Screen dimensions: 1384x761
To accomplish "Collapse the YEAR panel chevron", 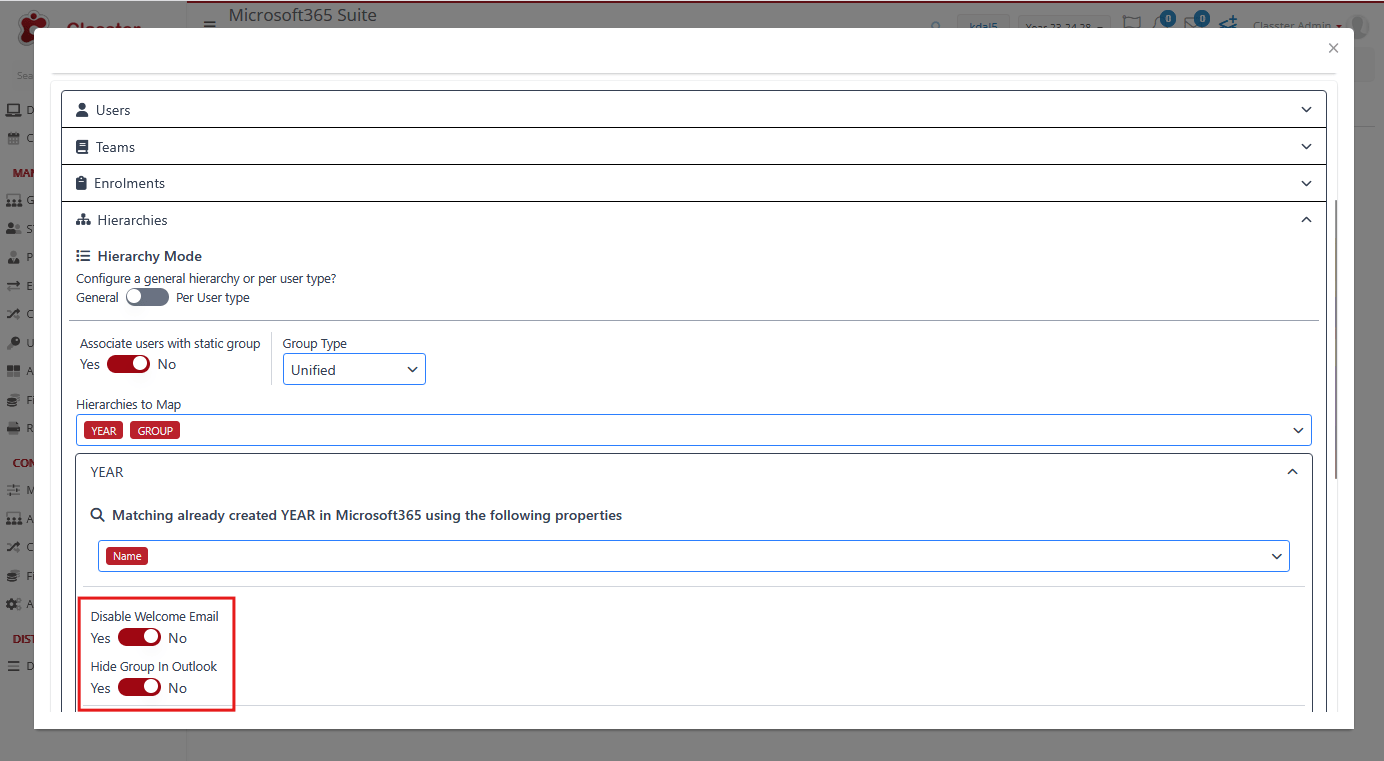I will click(x=1292, y=472).
